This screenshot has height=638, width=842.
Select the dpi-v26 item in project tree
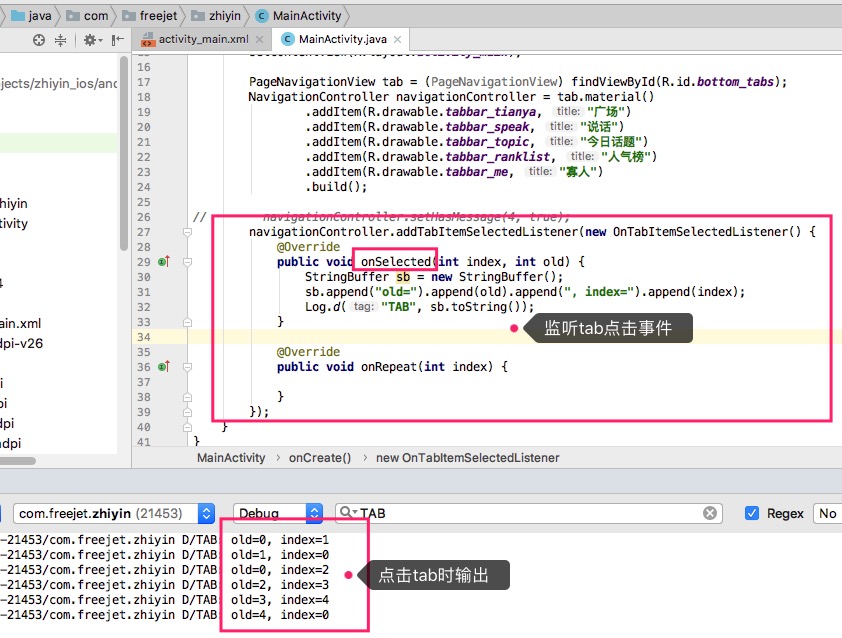point(21,344)
